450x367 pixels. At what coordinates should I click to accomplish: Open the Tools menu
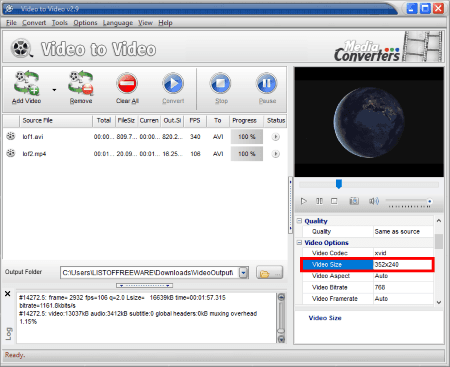coord(60,23)
